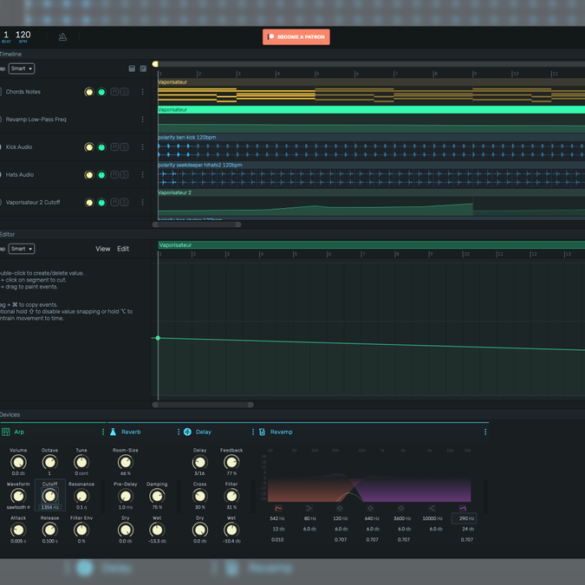
Task: Open the Revamp device options menu
Action: tap(485, 432)
